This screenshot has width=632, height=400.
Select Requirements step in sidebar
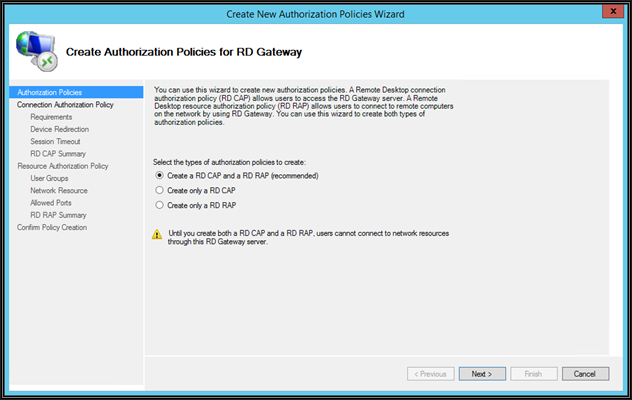[x=51, y=117]
